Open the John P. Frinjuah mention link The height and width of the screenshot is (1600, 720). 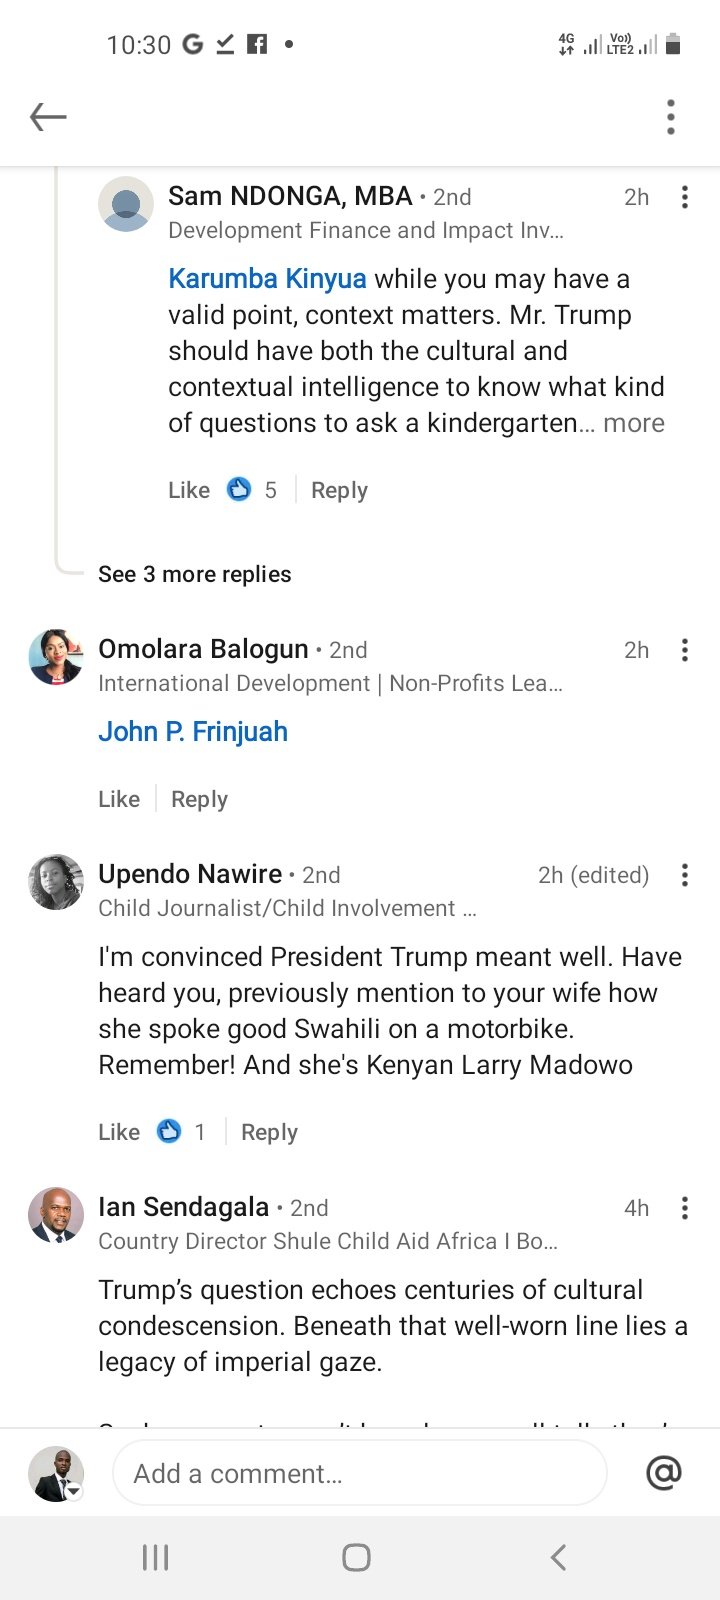click(193, 732)
